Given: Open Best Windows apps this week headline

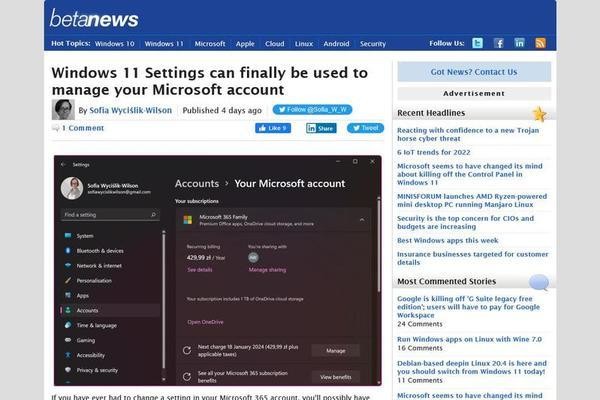Looking at the screenshot, I should (x=448, y=240).
